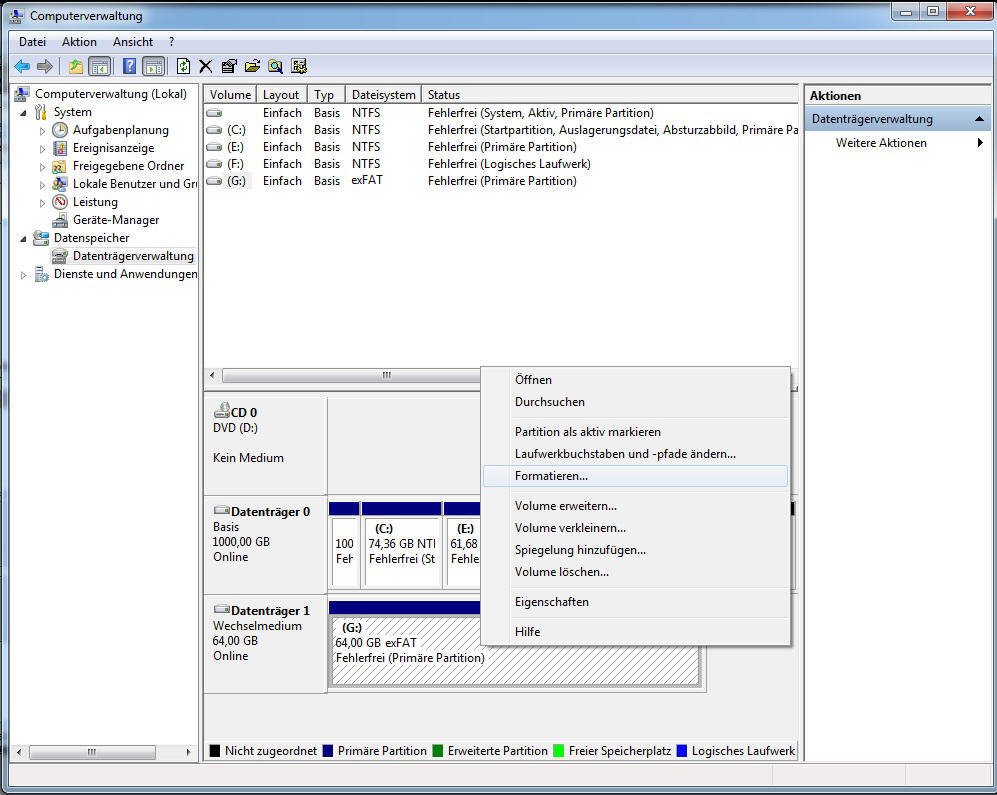This screenshot has width=997, height=795.
Task: Click the black X delete toolbar icon
Action: (x=206, y=67)
